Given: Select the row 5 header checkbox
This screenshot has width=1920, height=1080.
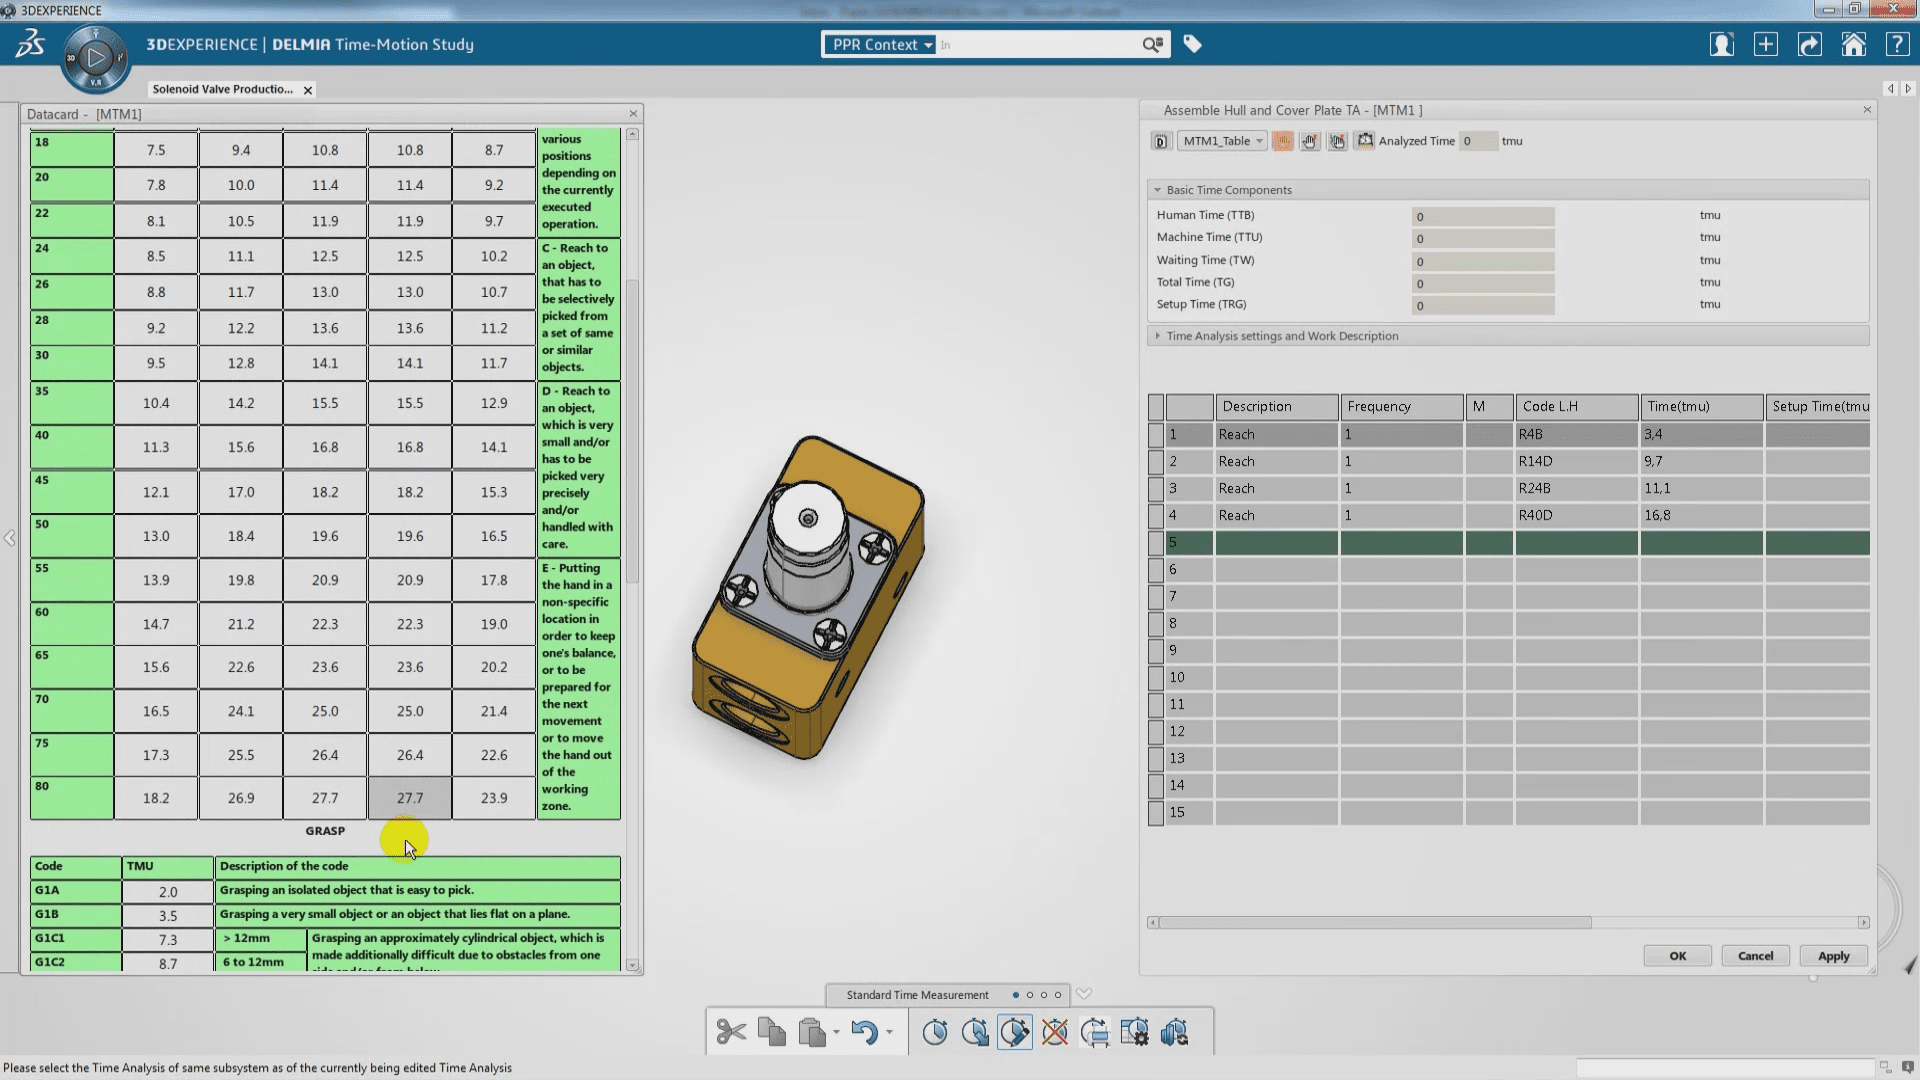Looking at the screenshot, I should 1156,543.
